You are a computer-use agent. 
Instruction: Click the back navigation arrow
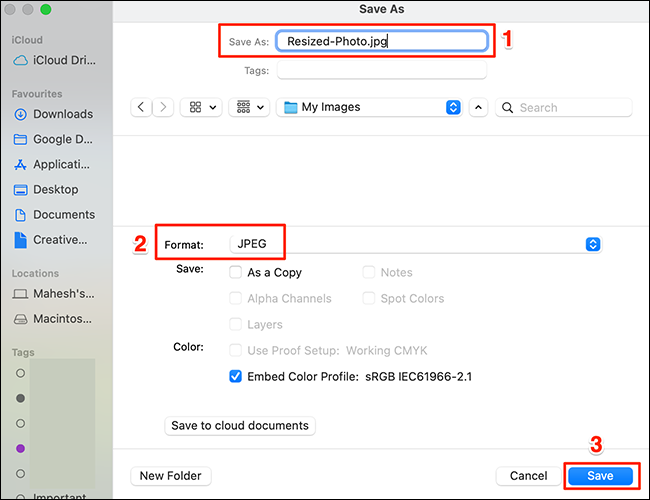click(142, 107)
